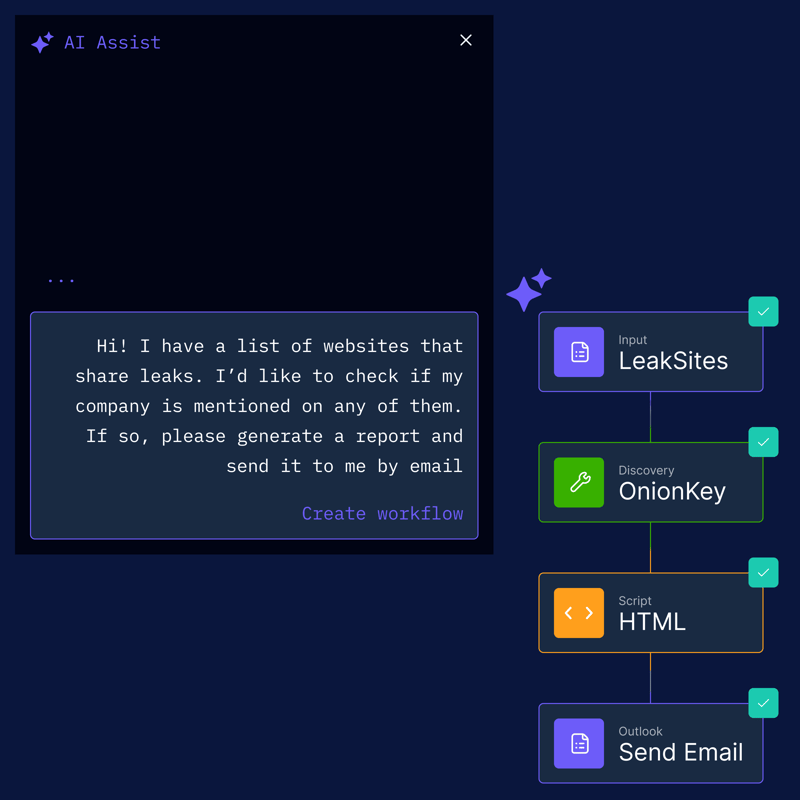Select the Outlook Send Email node
The height and width of the screenshot is (800, 800).
(x=651, y=743)
